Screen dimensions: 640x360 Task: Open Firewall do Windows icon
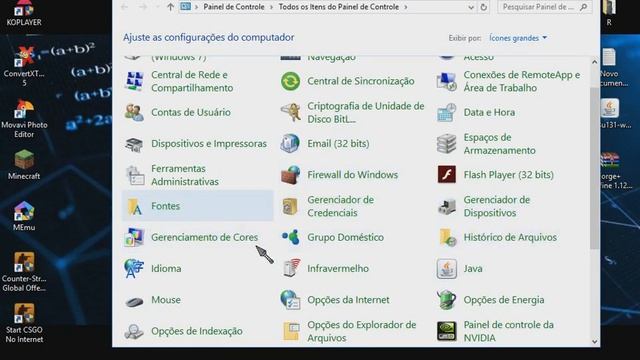(x=291, y=175)
